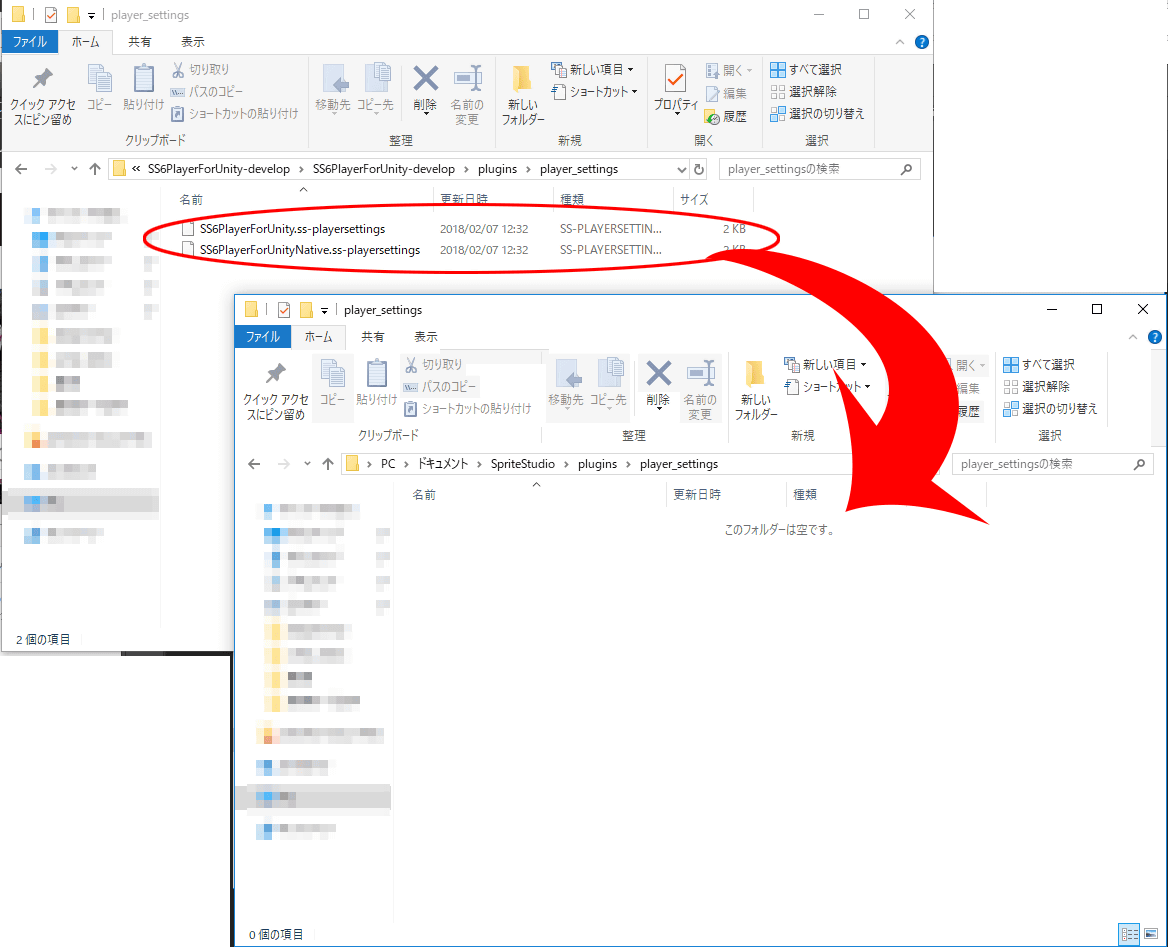Collapse ribbon chevron in front window

coord(1133,338)
